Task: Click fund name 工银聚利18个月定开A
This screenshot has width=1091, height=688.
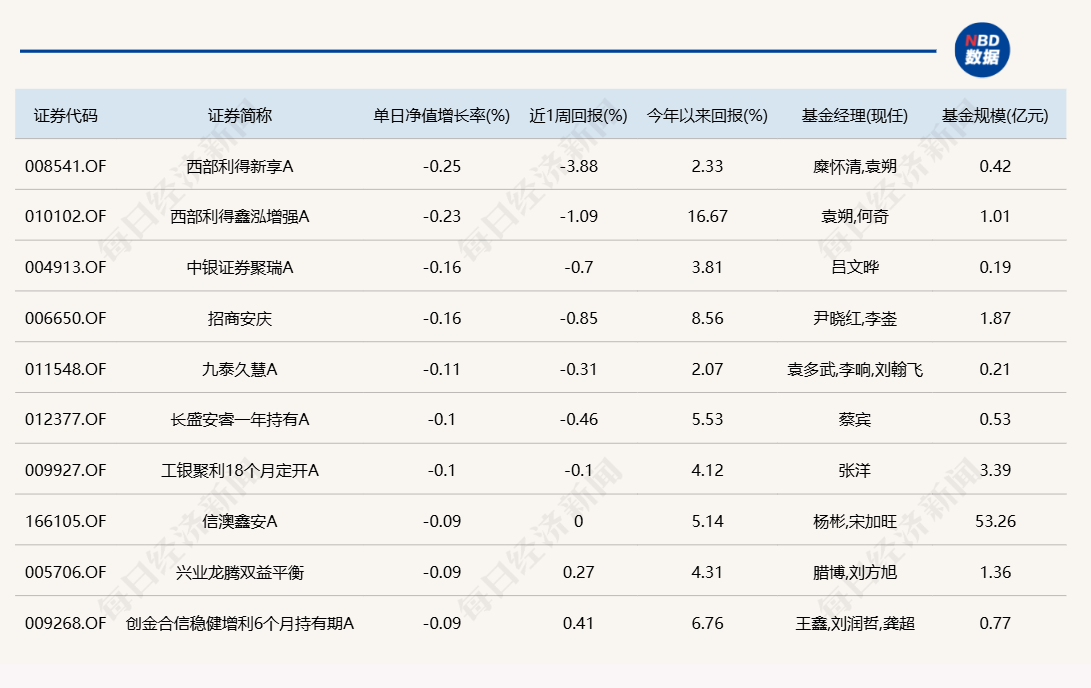Action: [x=239, y=470]
